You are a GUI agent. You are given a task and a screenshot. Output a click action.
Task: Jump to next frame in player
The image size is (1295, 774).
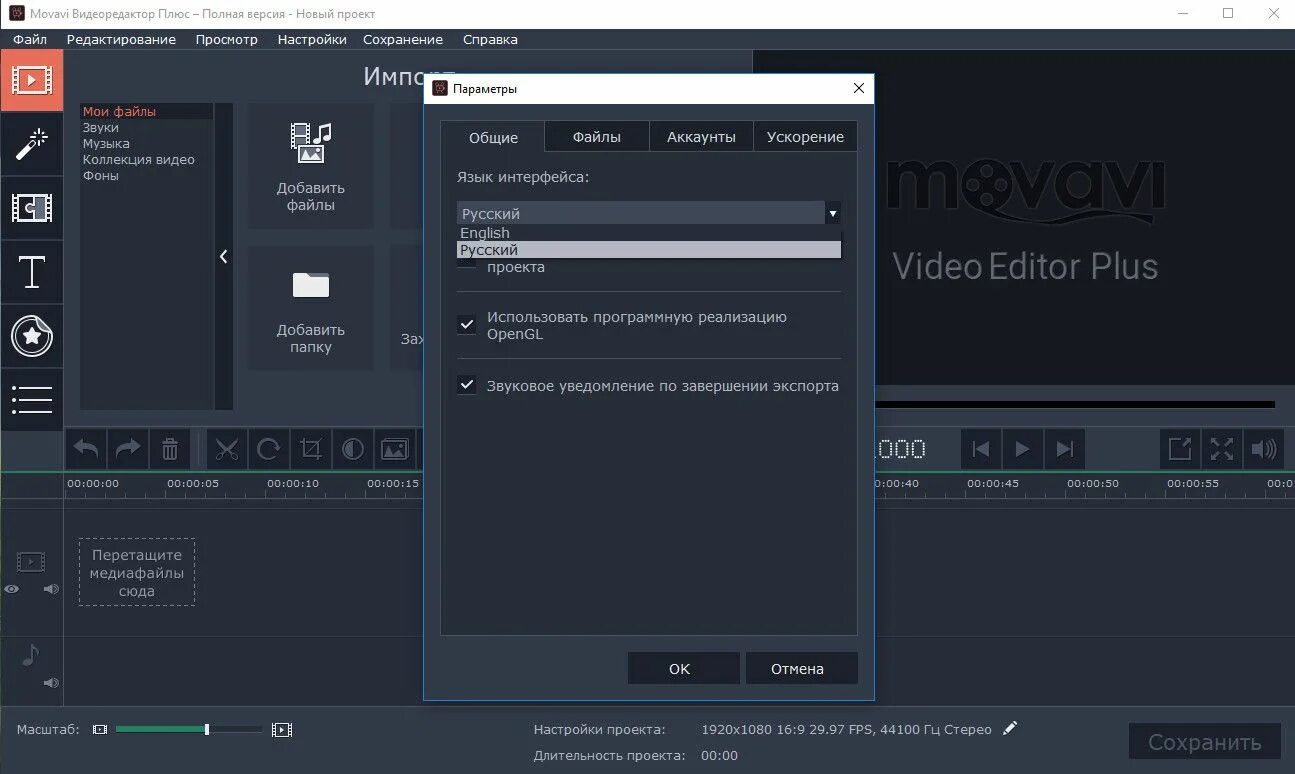point(1064,449)
